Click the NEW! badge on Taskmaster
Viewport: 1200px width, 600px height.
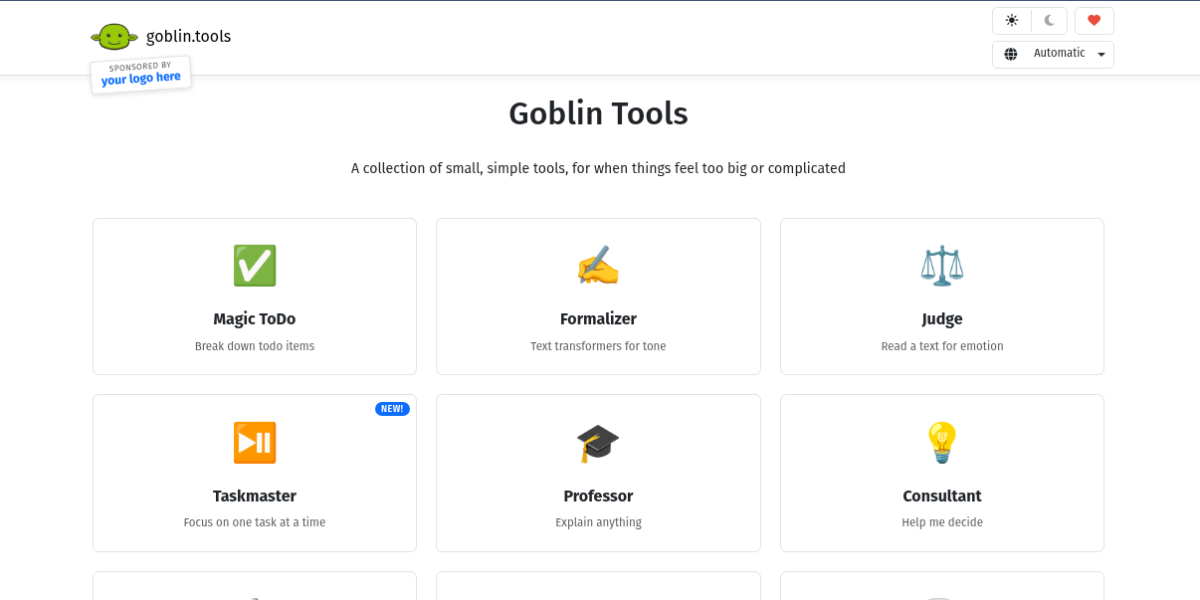pyautogui.click(x=392, y=409)
